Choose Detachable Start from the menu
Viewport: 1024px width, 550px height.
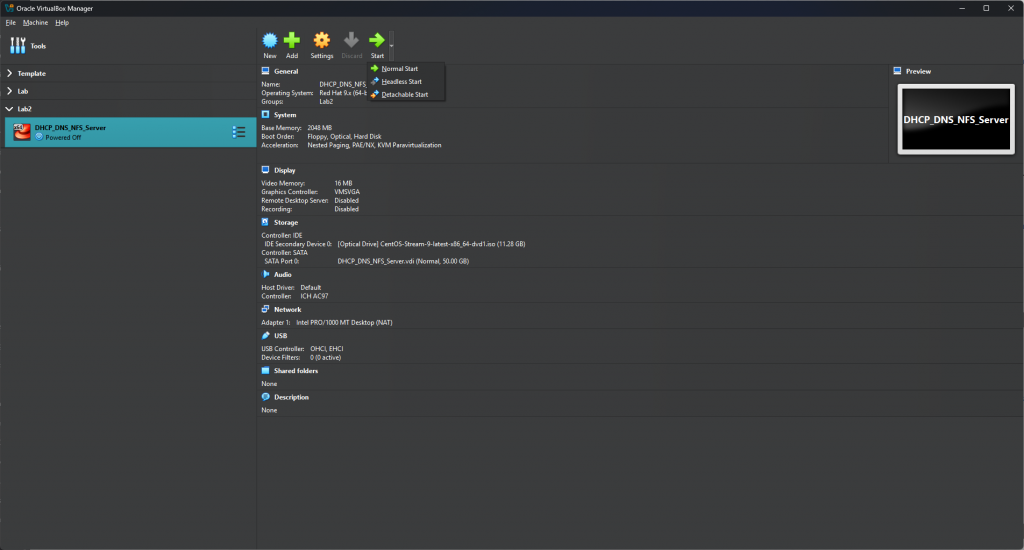tap(406, 95)
